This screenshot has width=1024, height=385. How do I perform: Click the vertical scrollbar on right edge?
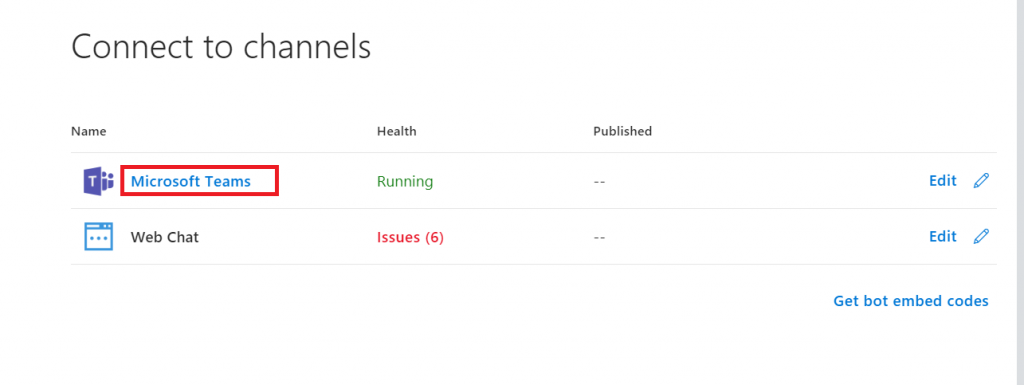pos(1018,192)
